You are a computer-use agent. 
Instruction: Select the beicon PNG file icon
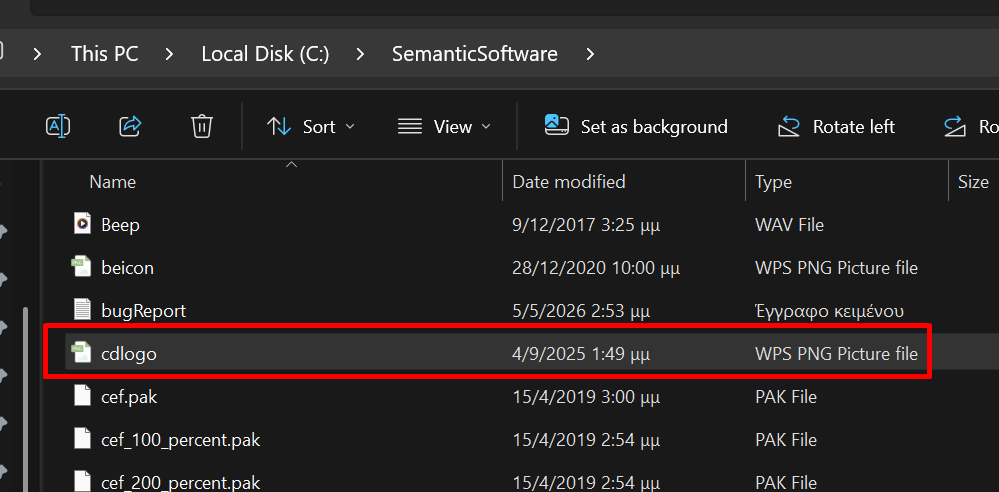point(82,267)
